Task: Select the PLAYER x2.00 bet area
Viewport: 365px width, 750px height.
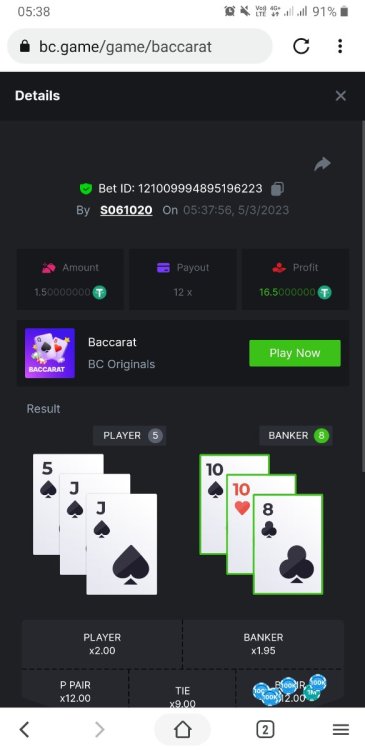Action: [x=102, y=644]
